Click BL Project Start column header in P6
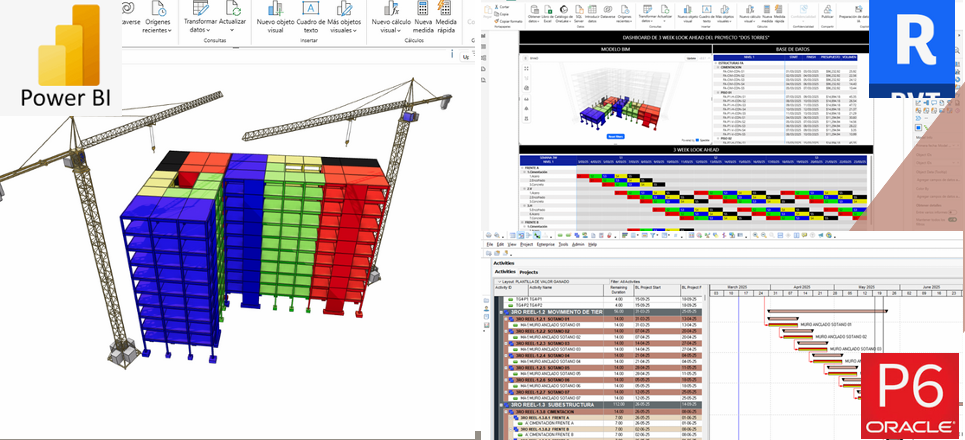Screen dimensions: 965x440 pyautogui.click(x=657, y=290)
